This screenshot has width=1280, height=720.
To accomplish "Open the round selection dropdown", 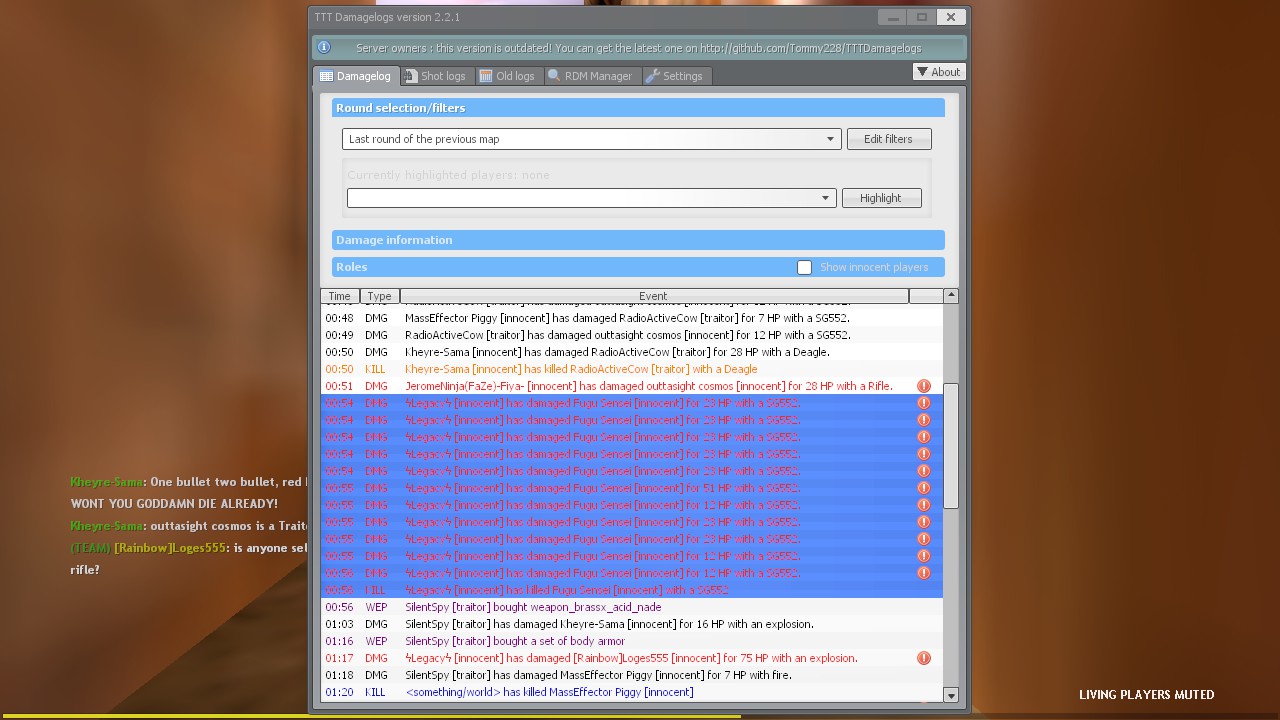I will [829, 139].
